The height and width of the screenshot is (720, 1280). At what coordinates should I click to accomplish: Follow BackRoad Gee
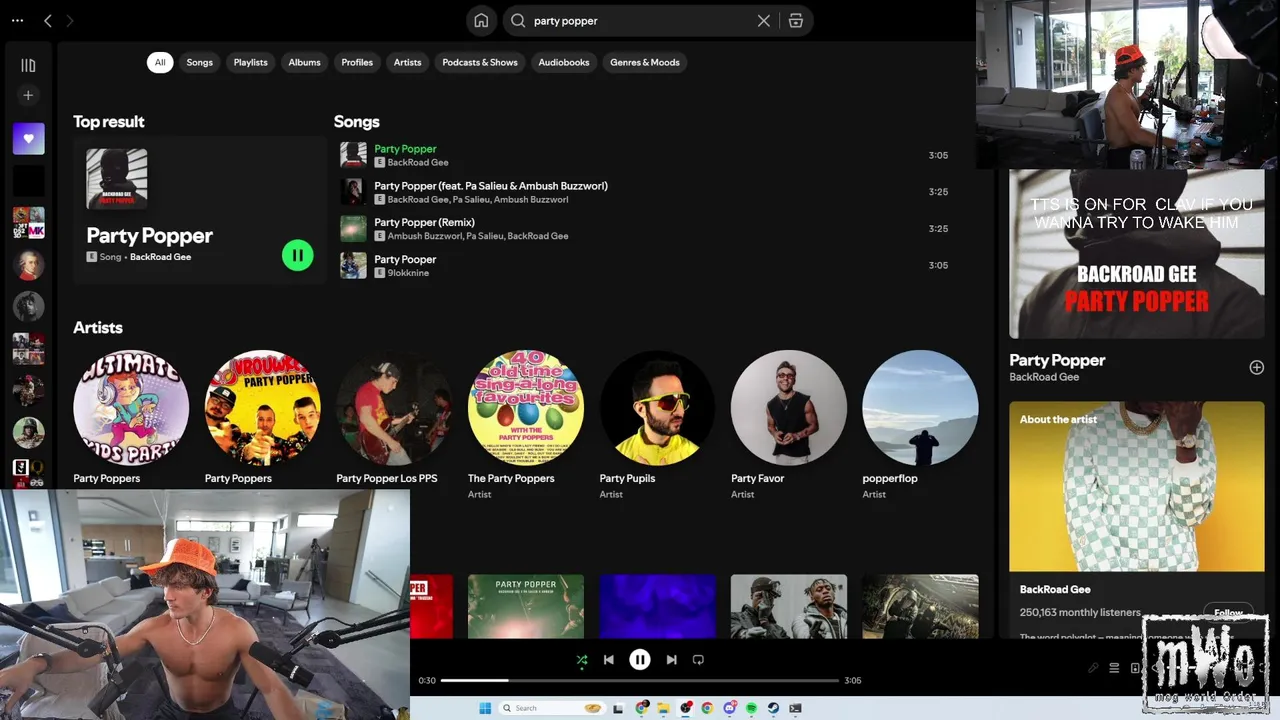[x=1228, y=613]
